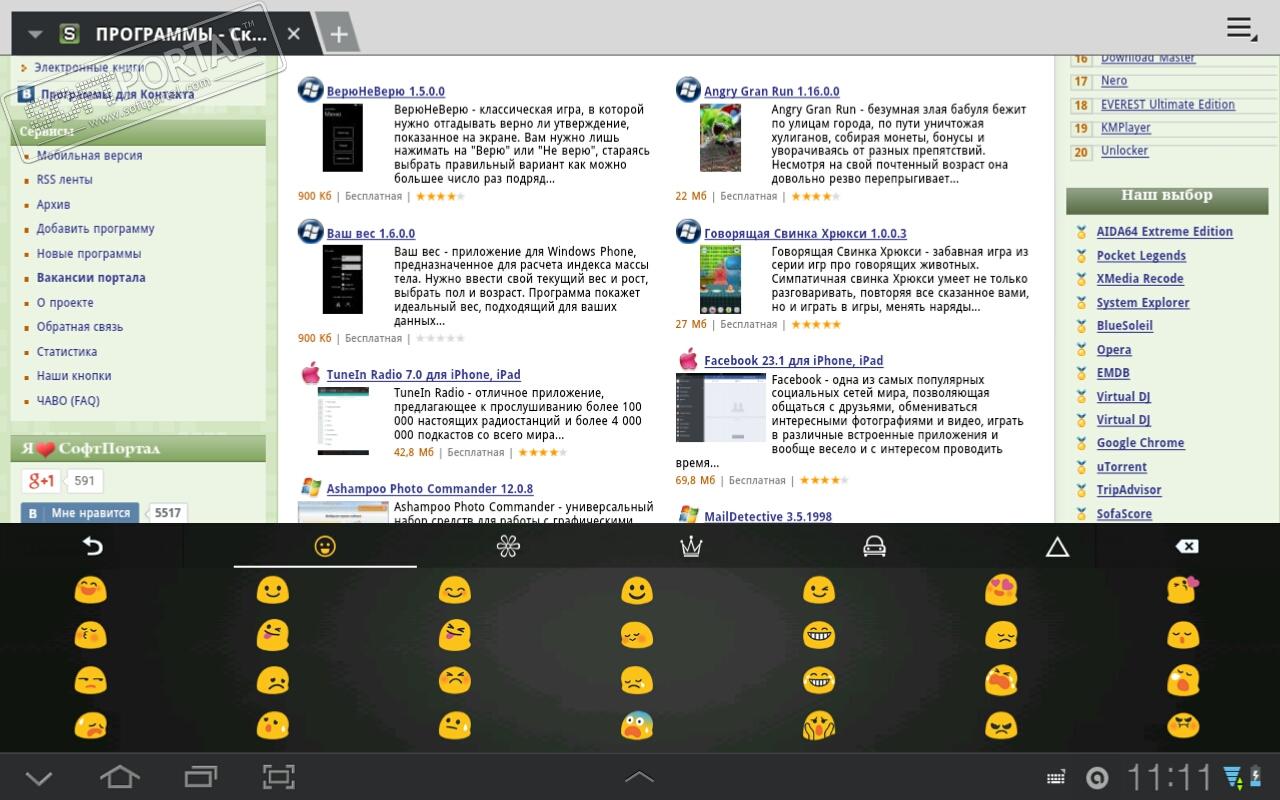The width and height of the screenshot is (1280, 800).
Task: Tap the Android home button
Action: [119, 776]
